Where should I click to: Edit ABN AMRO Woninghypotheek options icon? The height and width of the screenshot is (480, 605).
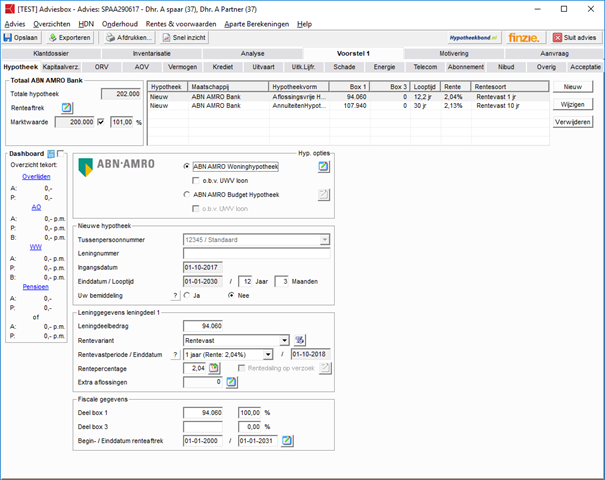[x=323, y=167]
